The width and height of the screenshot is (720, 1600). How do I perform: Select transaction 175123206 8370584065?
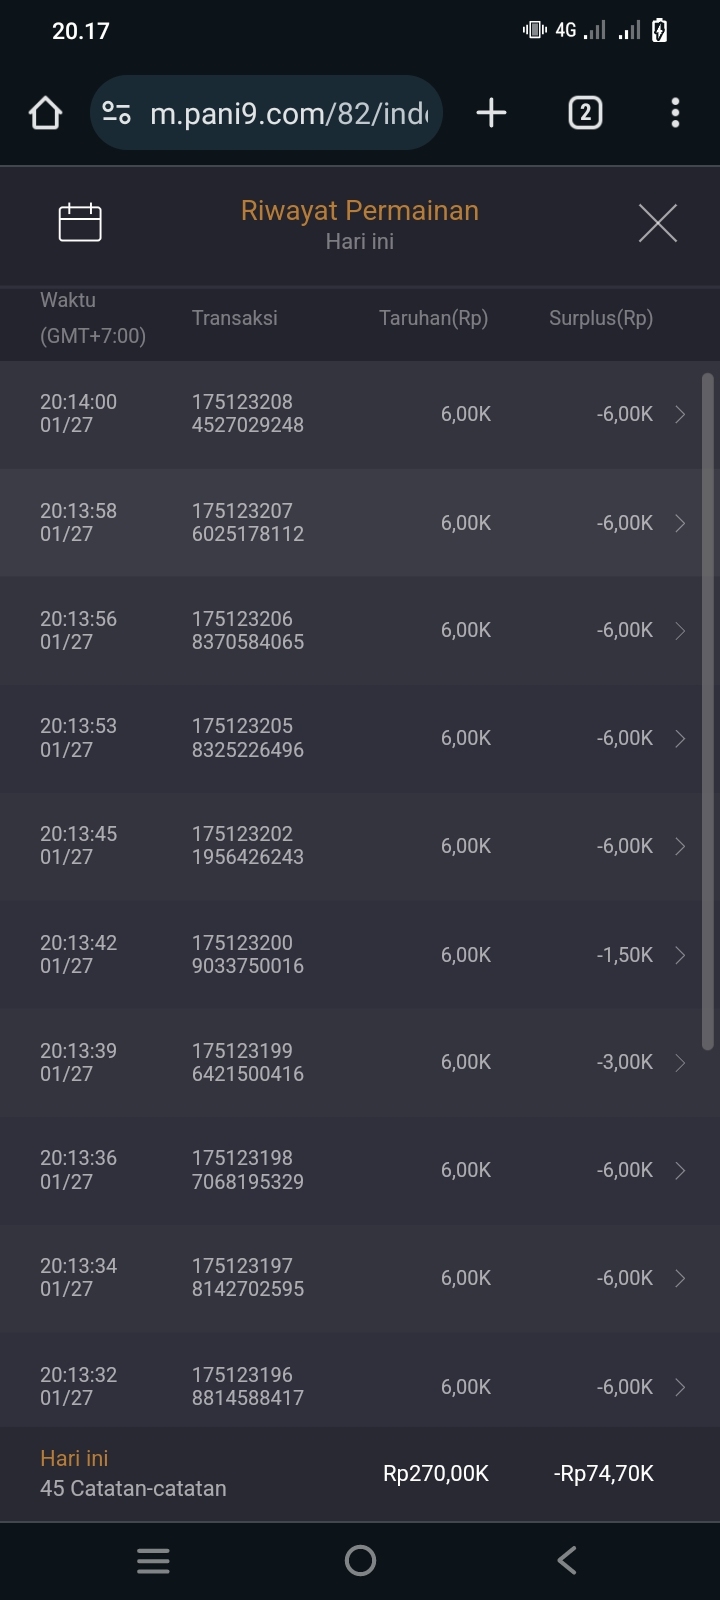(248, 631)
